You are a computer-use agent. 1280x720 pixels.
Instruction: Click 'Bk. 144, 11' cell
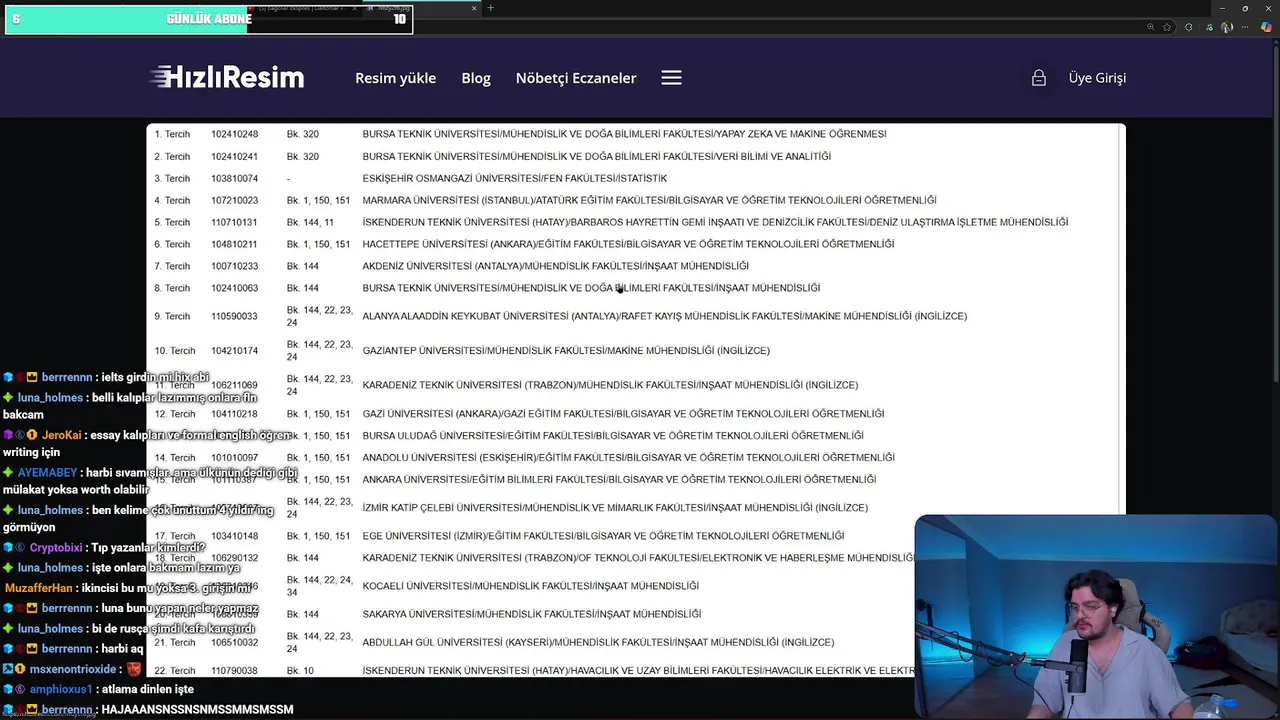point(310,222)
